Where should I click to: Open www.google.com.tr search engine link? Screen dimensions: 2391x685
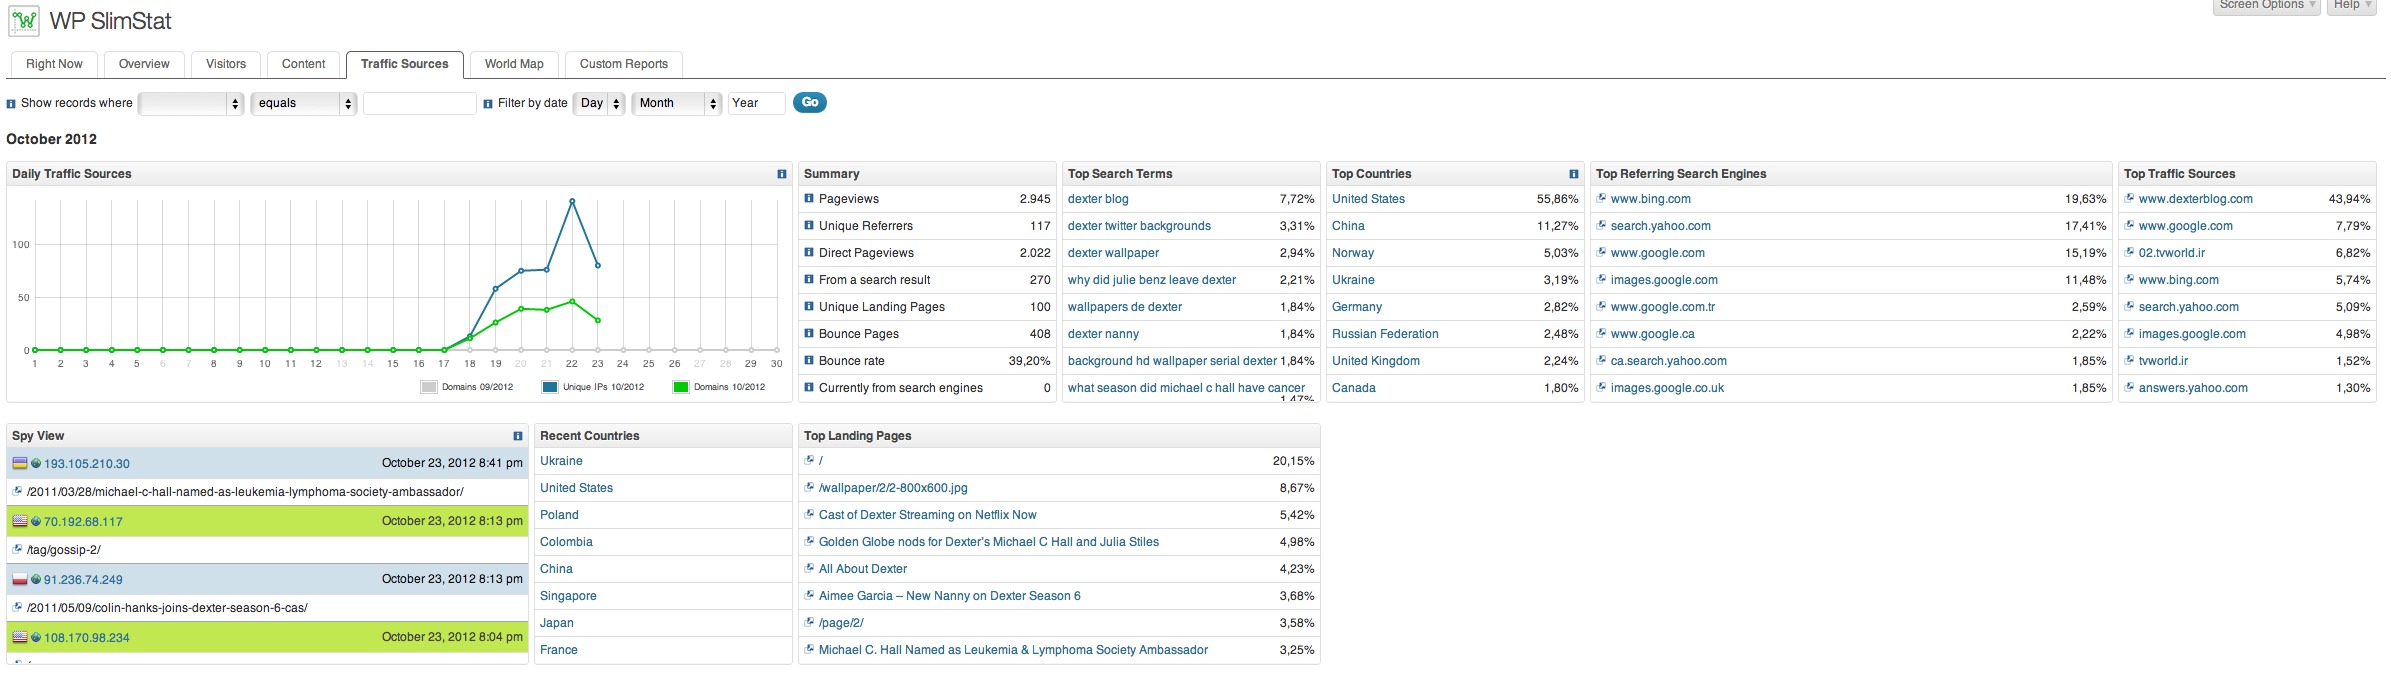[x=1663, y=307]
